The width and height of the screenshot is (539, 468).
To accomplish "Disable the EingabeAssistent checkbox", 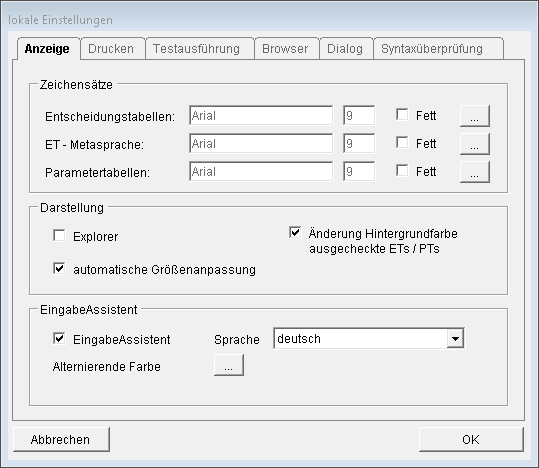I will pyautogui.click(x=59, y=338).
